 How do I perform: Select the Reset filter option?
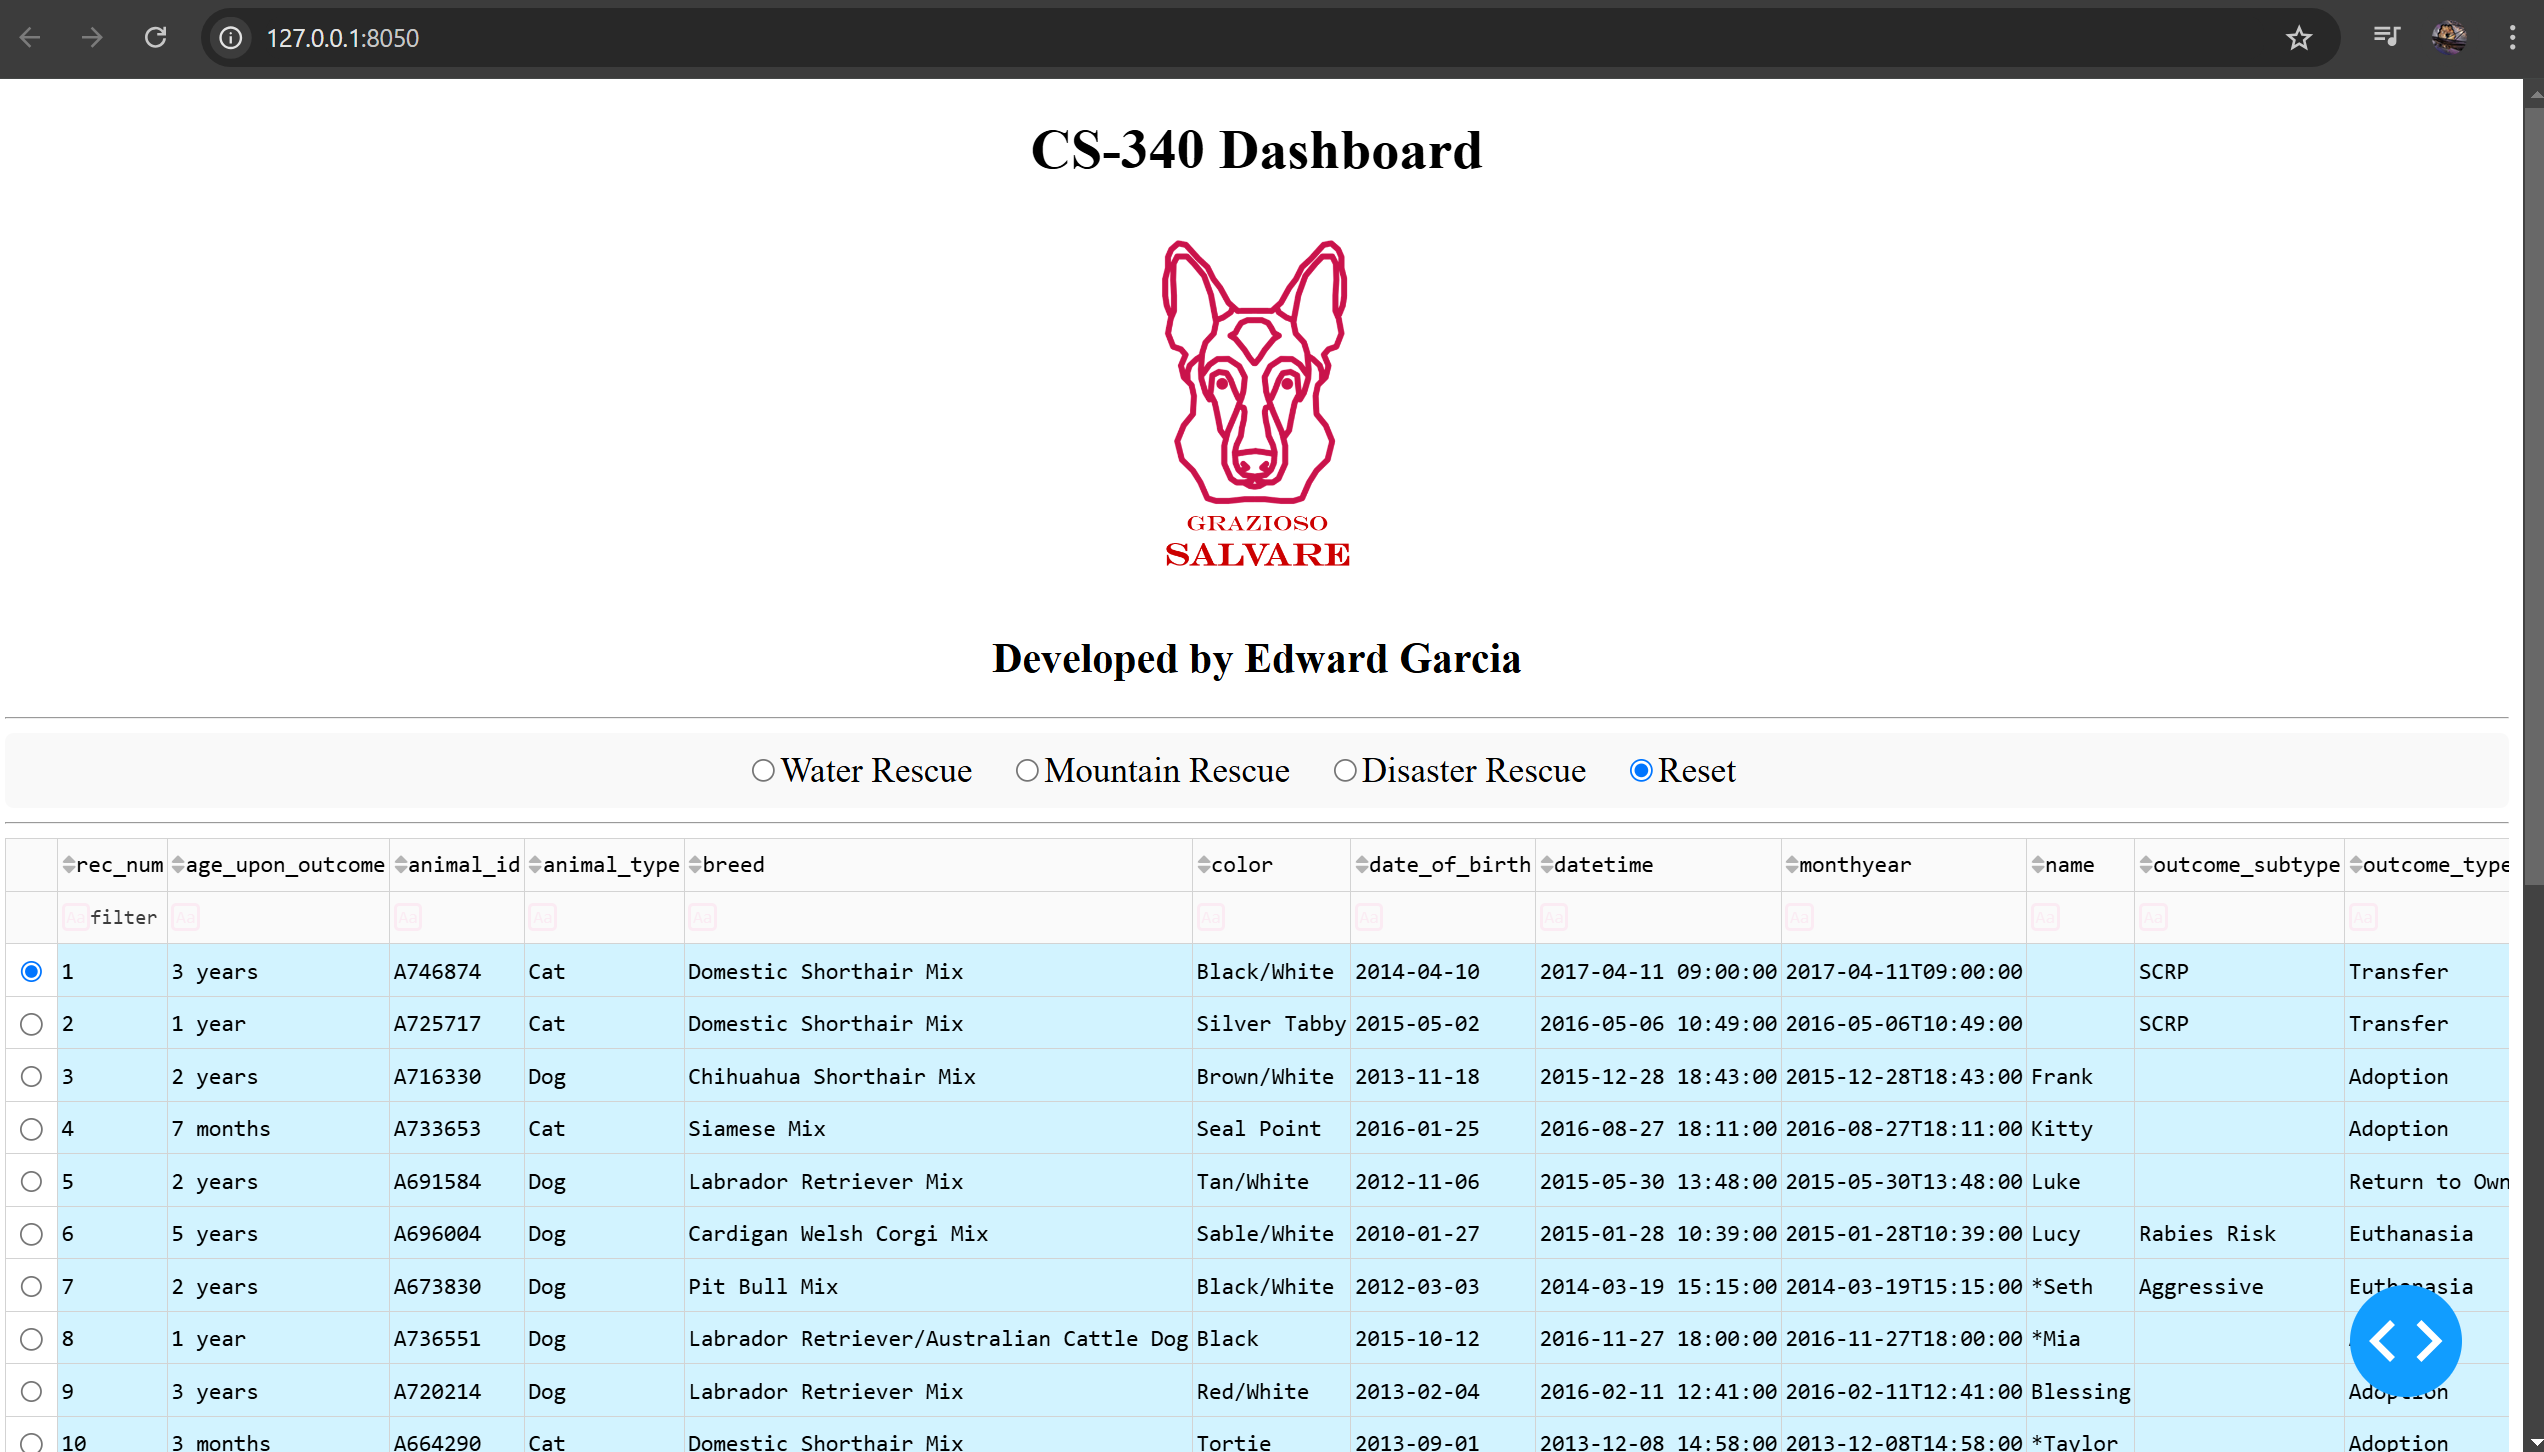(x=1641, y=770)
